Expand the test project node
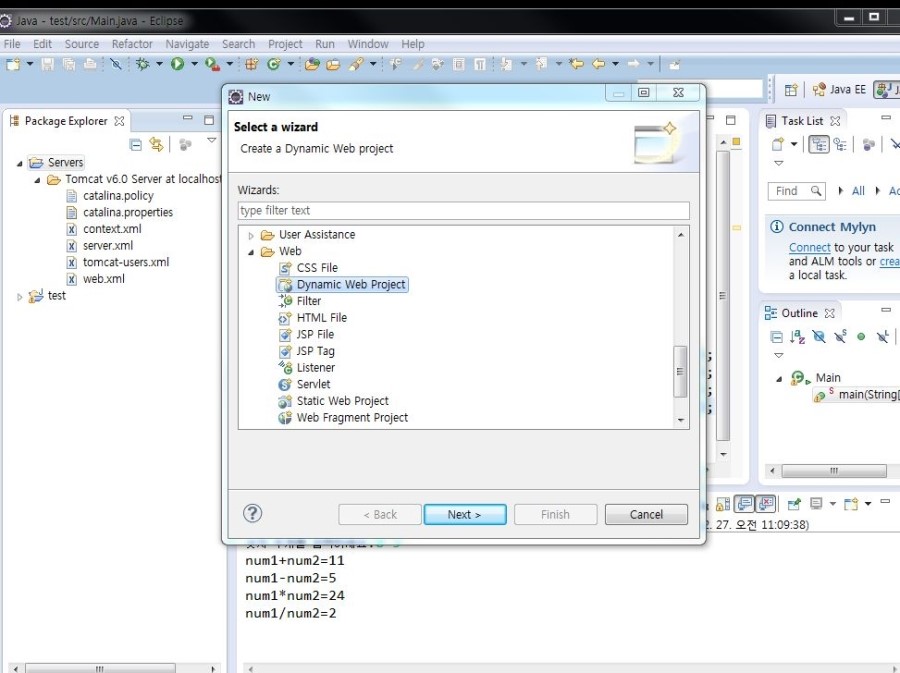 (20, 297)
